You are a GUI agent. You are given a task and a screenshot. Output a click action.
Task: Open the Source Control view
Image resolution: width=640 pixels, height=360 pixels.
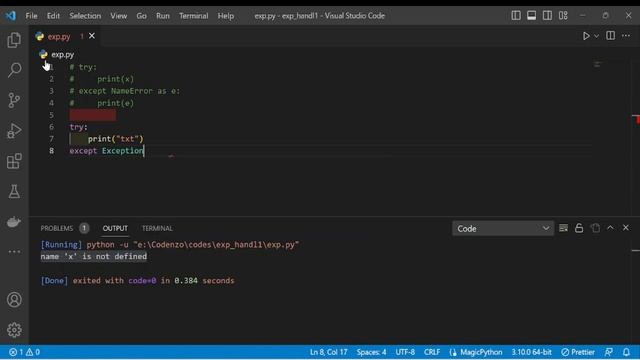[14, 100]
